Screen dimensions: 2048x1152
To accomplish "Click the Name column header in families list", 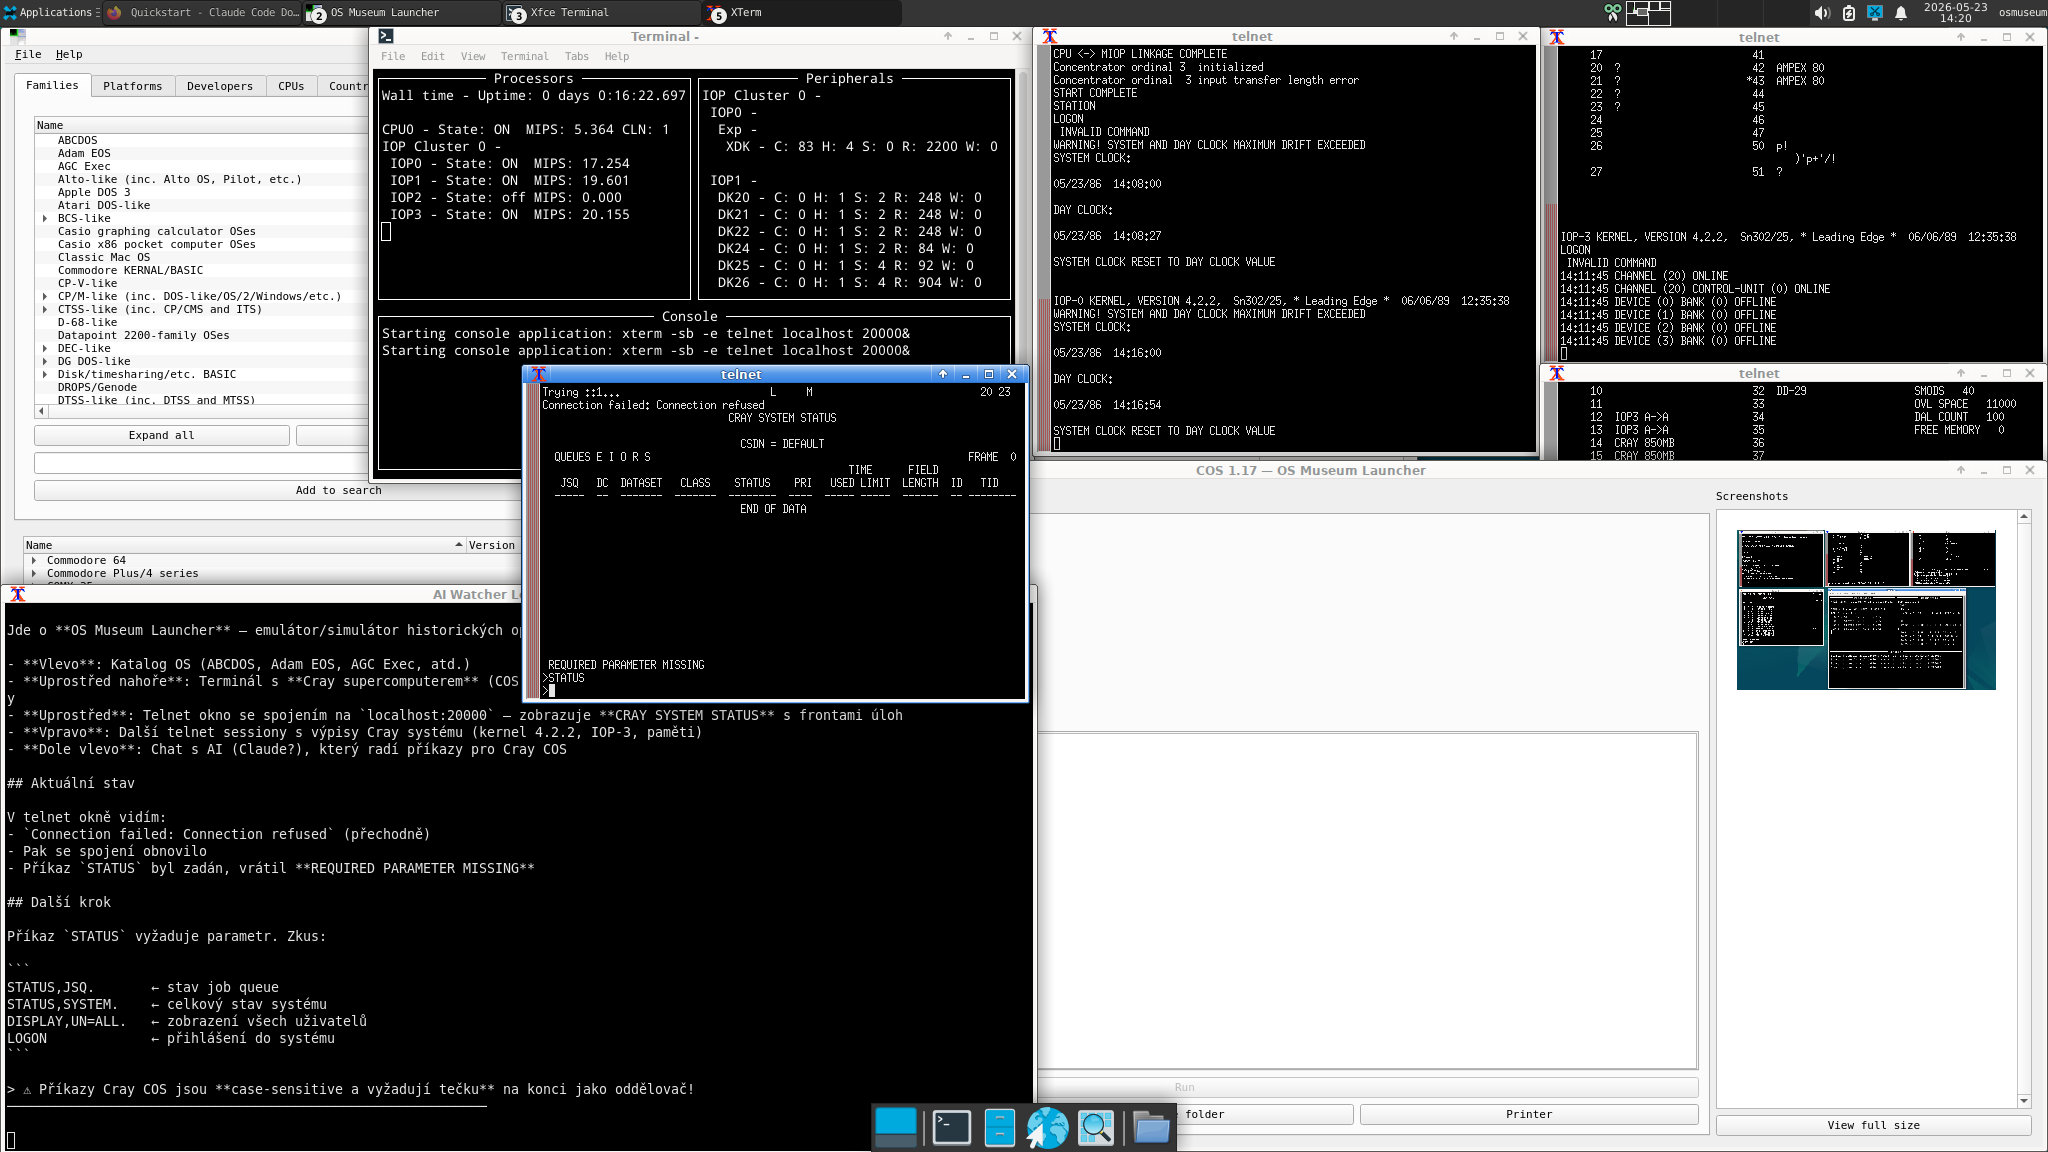I will 200,125.
